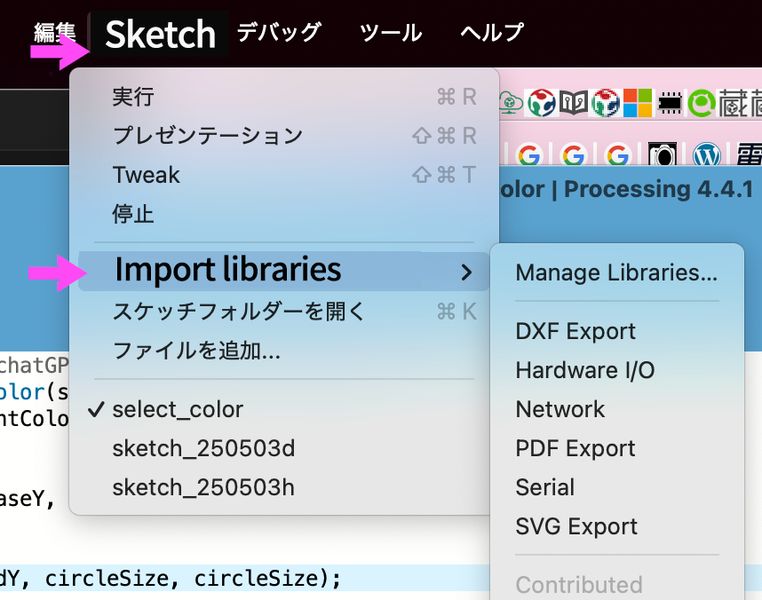
Task: Import the DXF Export library
Action: 617,331
